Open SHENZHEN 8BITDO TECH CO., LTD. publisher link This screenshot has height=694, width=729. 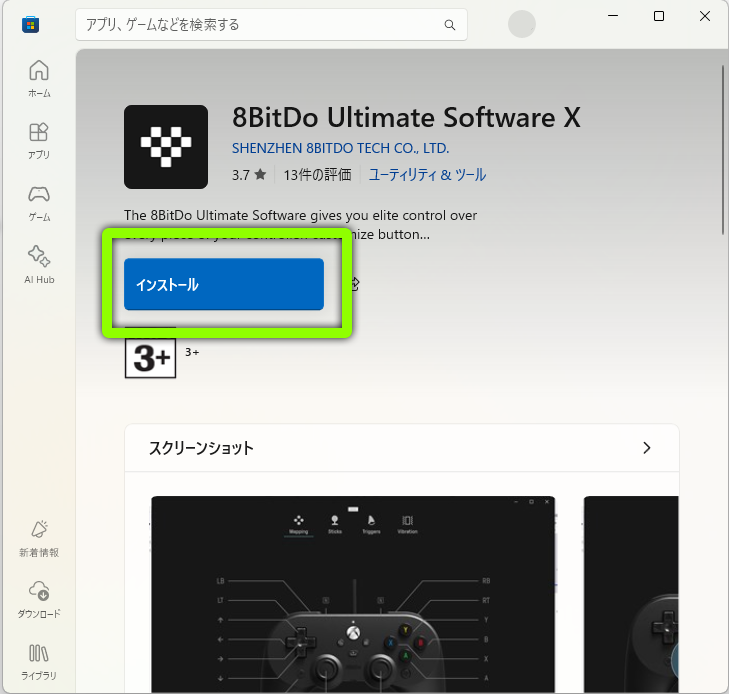coord(340,148)
